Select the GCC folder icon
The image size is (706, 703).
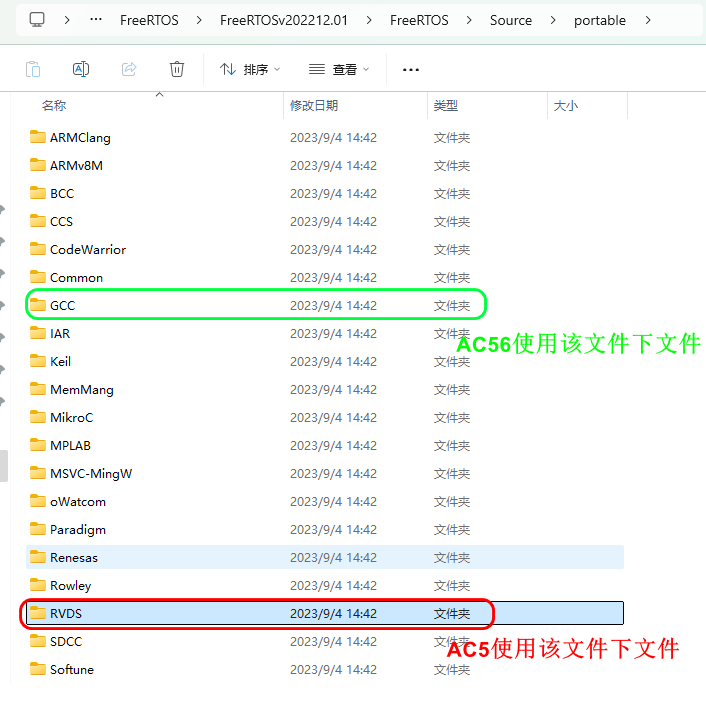point(38,305)
